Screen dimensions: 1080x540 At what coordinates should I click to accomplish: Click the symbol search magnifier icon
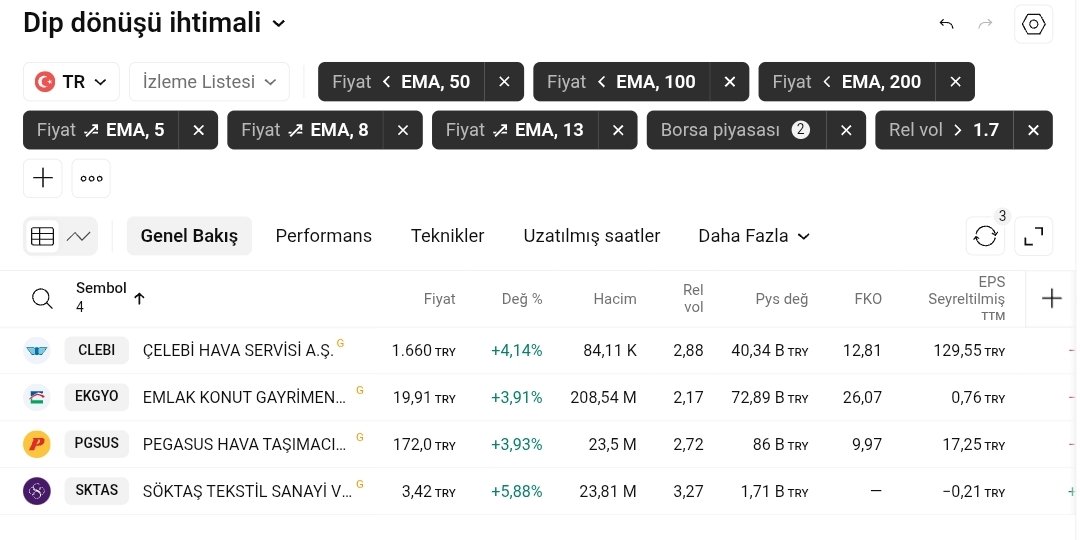click(43, 299)
